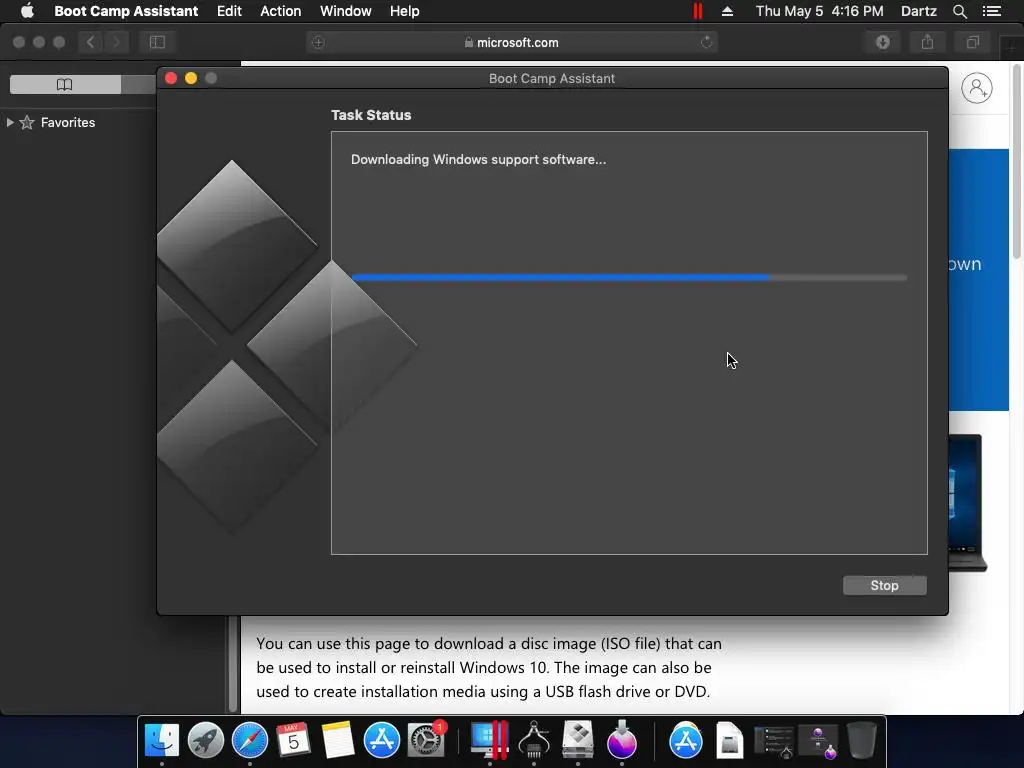Click the blue download progress bar
This screenshot has height=768, width=1024.
[x=629, y=278]
